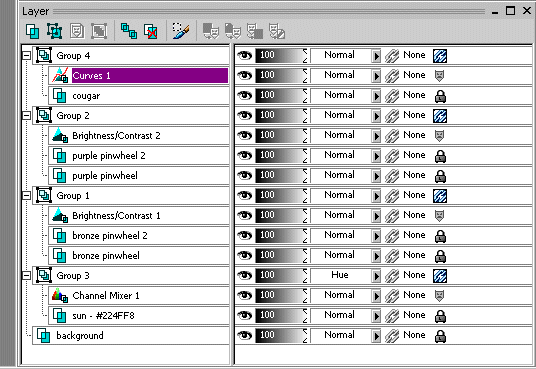Image resolution: width=536 pixels, height=369 pixels.
Task: Adjust opacity slider for Group 4
Action: pos(281,55)
